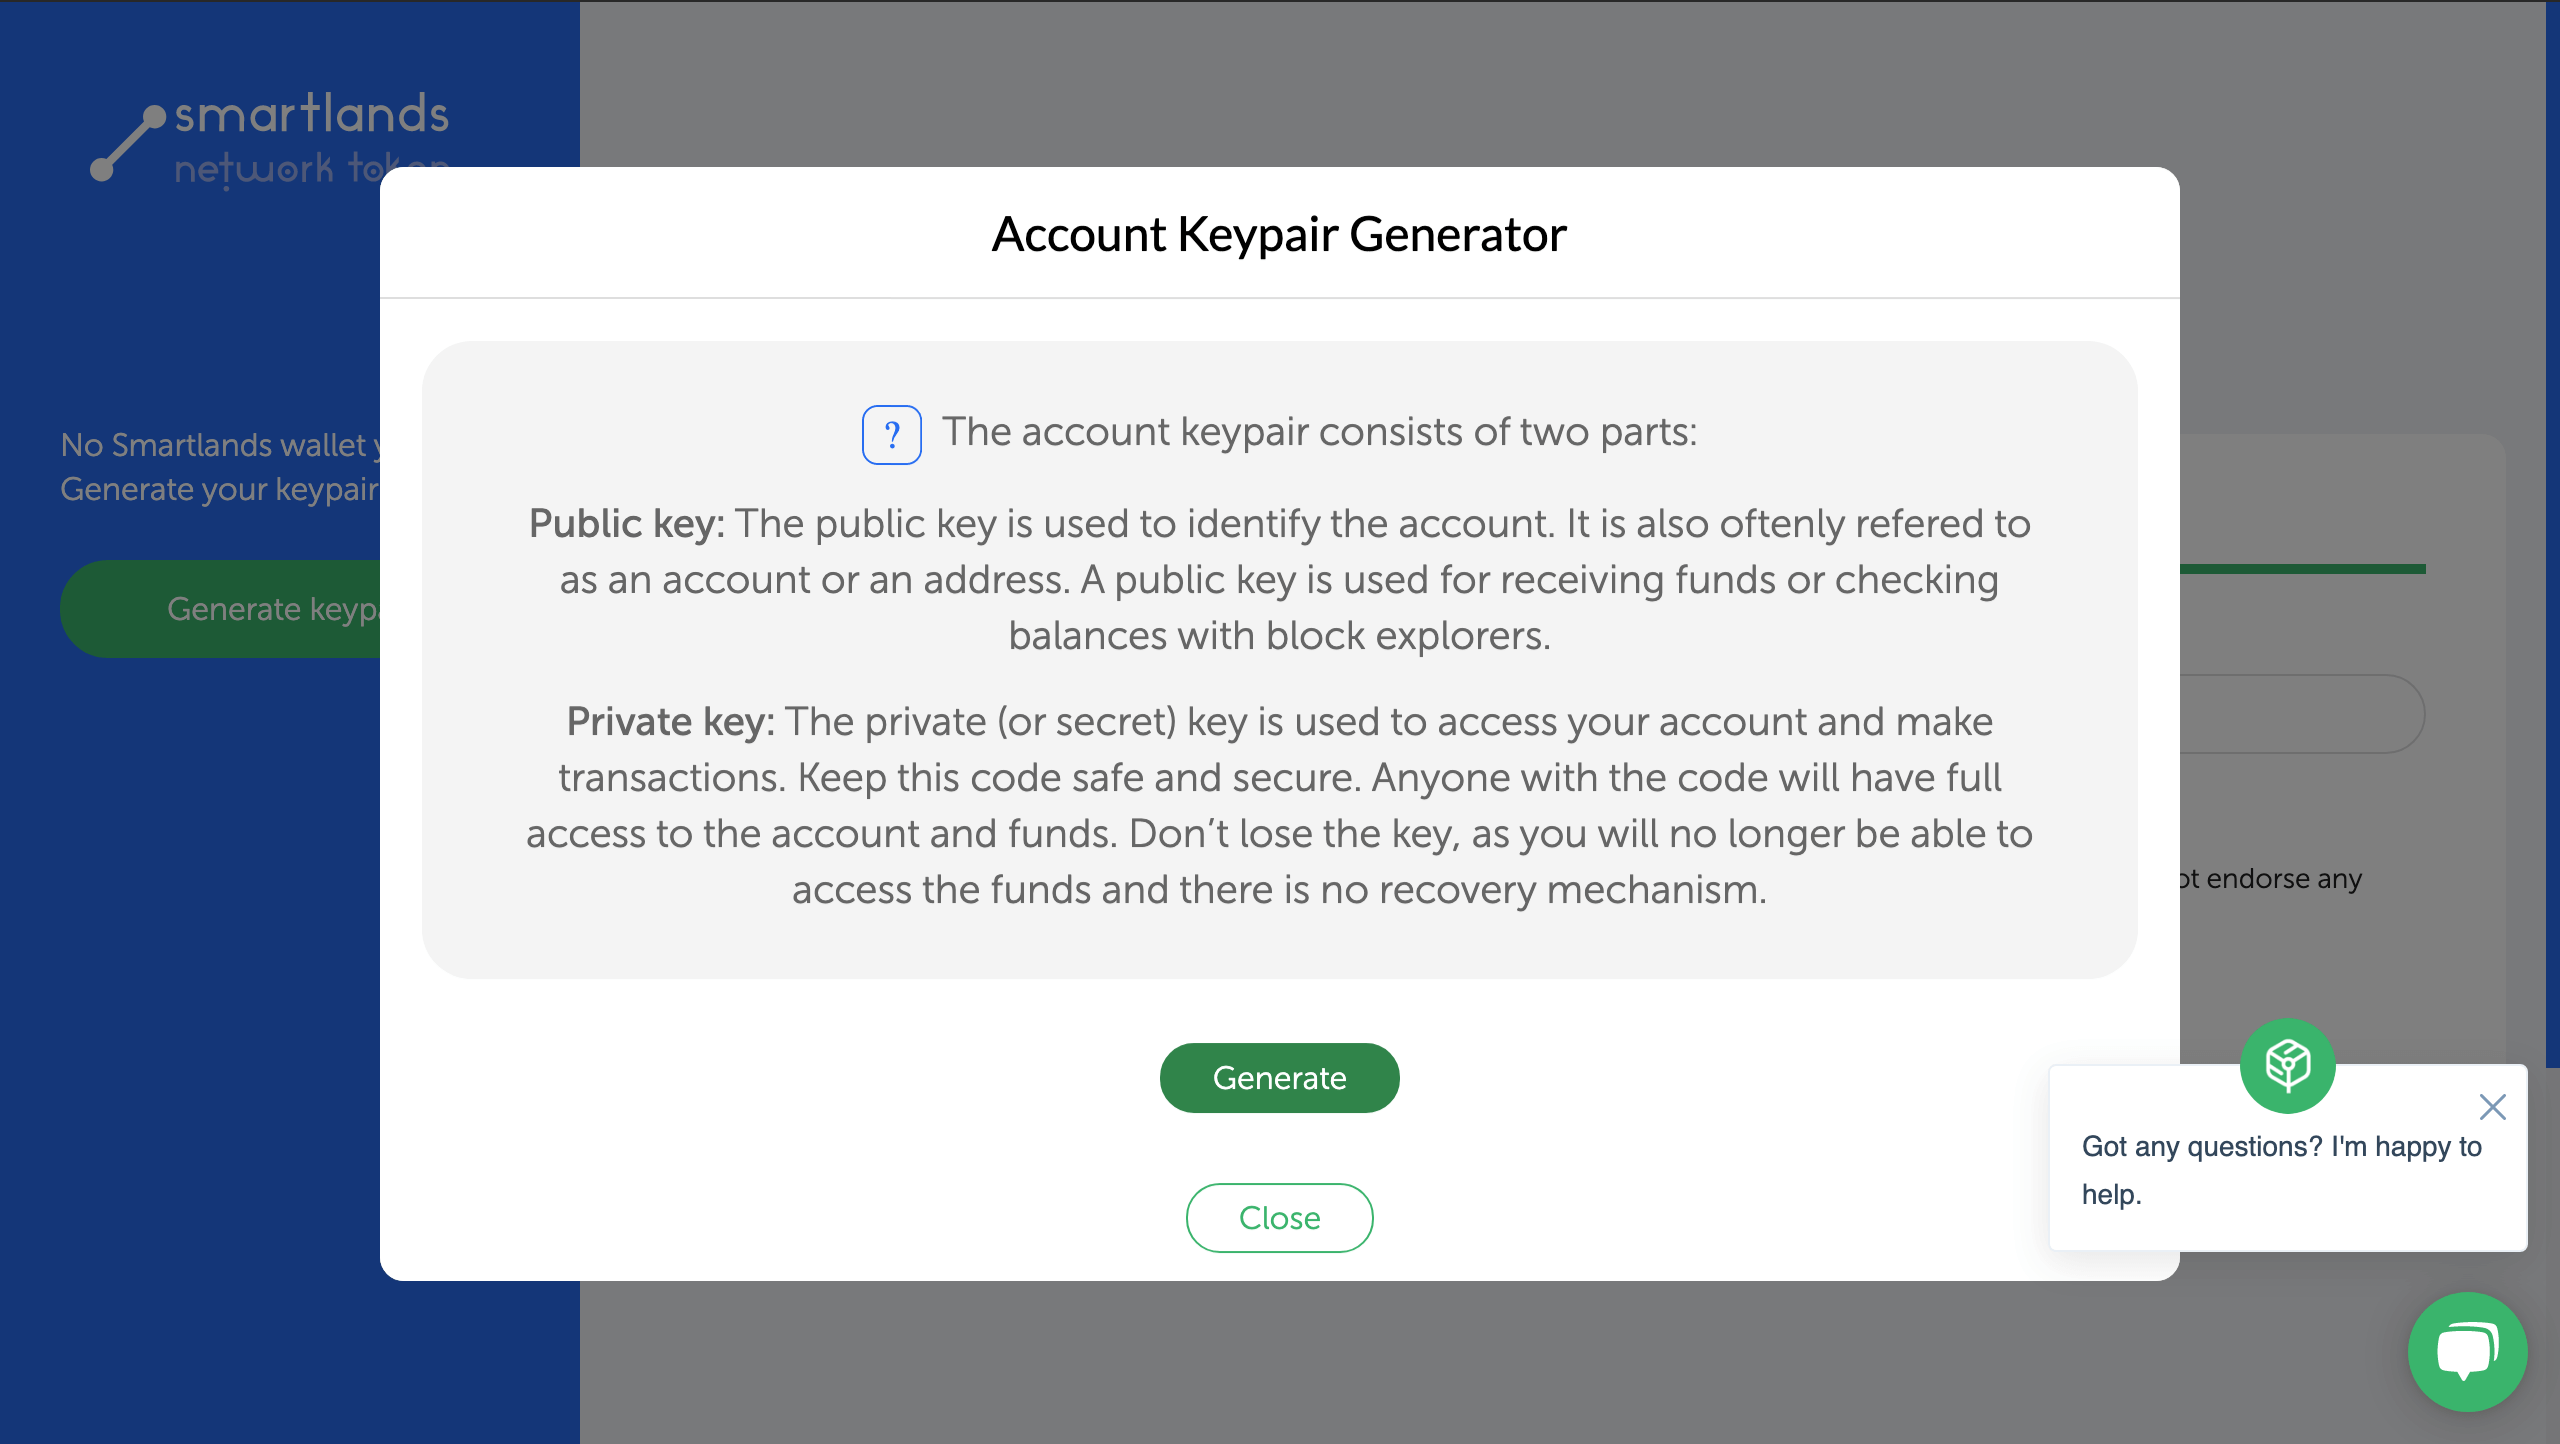The width and height of the screenshot is (2560, 1444).
Task: Click the partially hidden Generate keypair button
Action: 220,608
